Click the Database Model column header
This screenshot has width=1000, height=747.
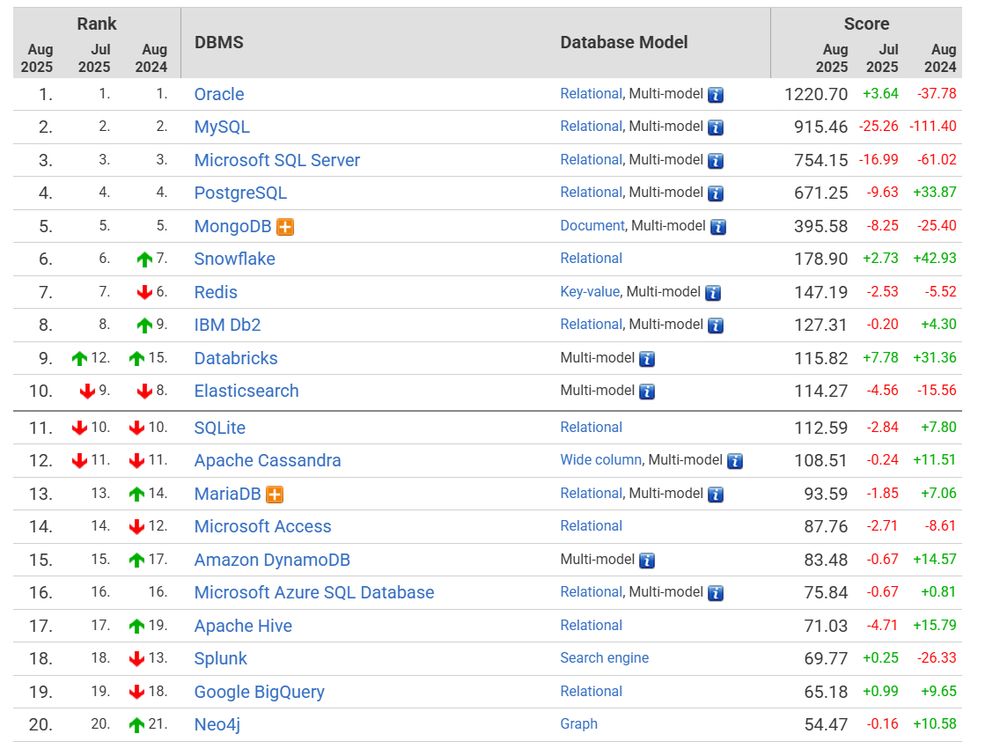(x=624, y=43)
